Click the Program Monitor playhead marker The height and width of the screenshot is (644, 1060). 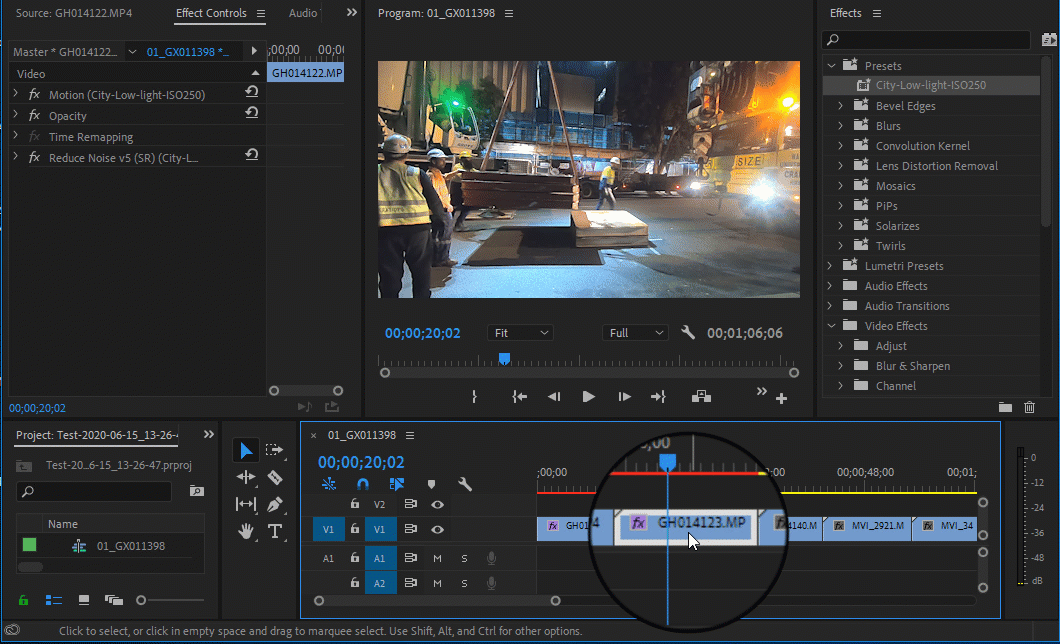click(x=504, y=358)
